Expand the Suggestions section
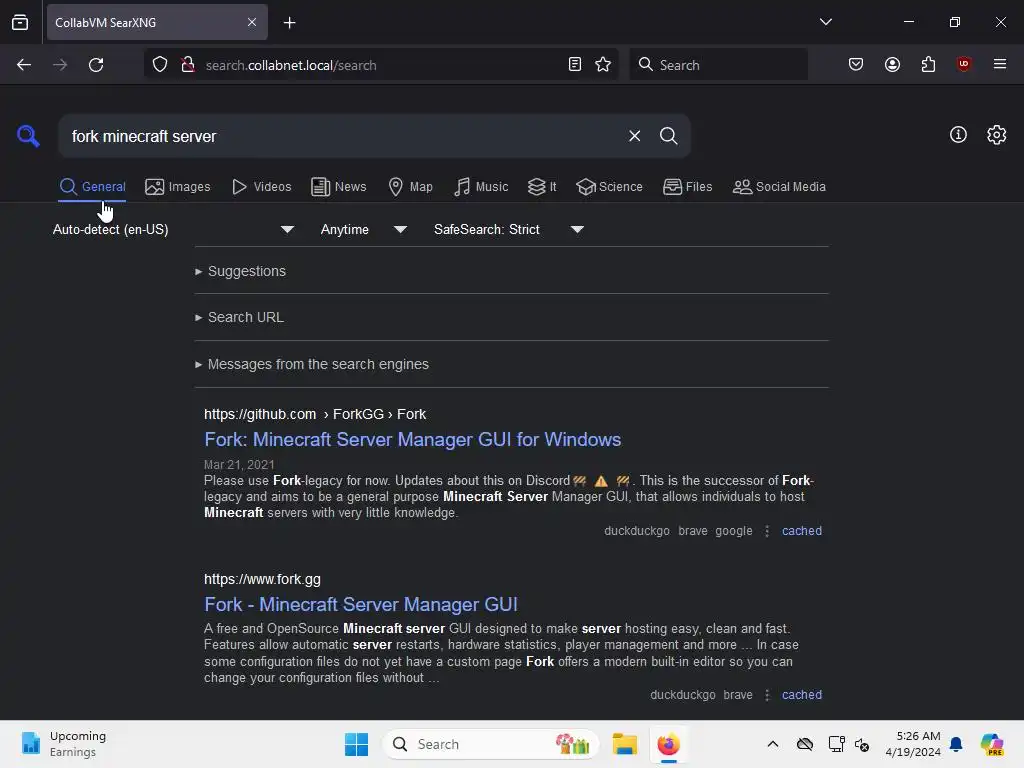Screen dimensions: 1024x768 click(246, 271)
